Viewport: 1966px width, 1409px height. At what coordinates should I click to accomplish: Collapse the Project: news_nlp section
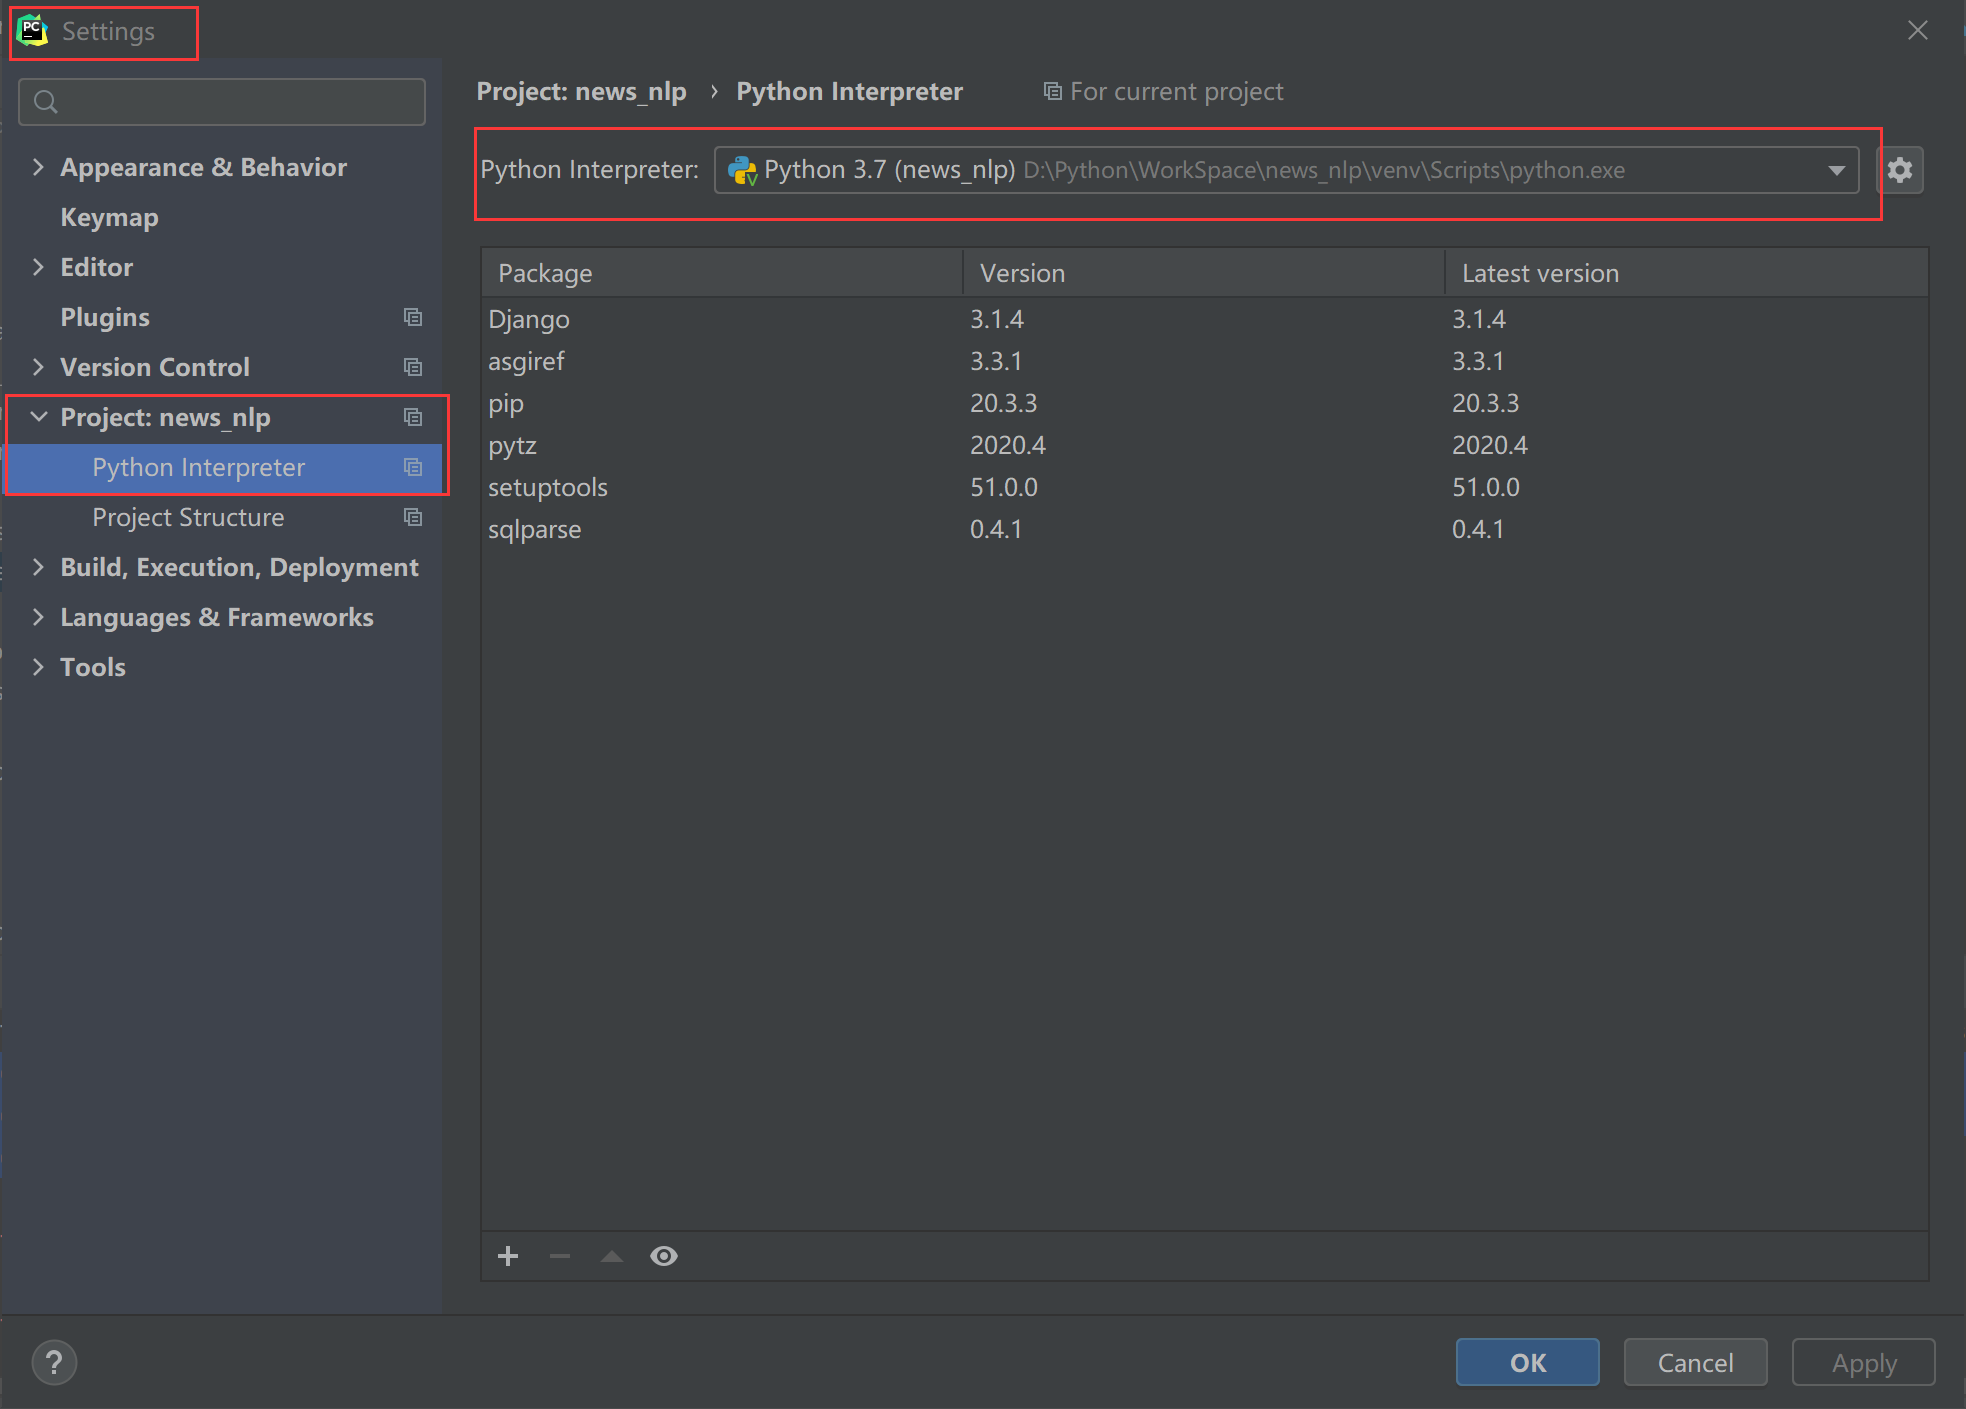[x=38, y=417]
